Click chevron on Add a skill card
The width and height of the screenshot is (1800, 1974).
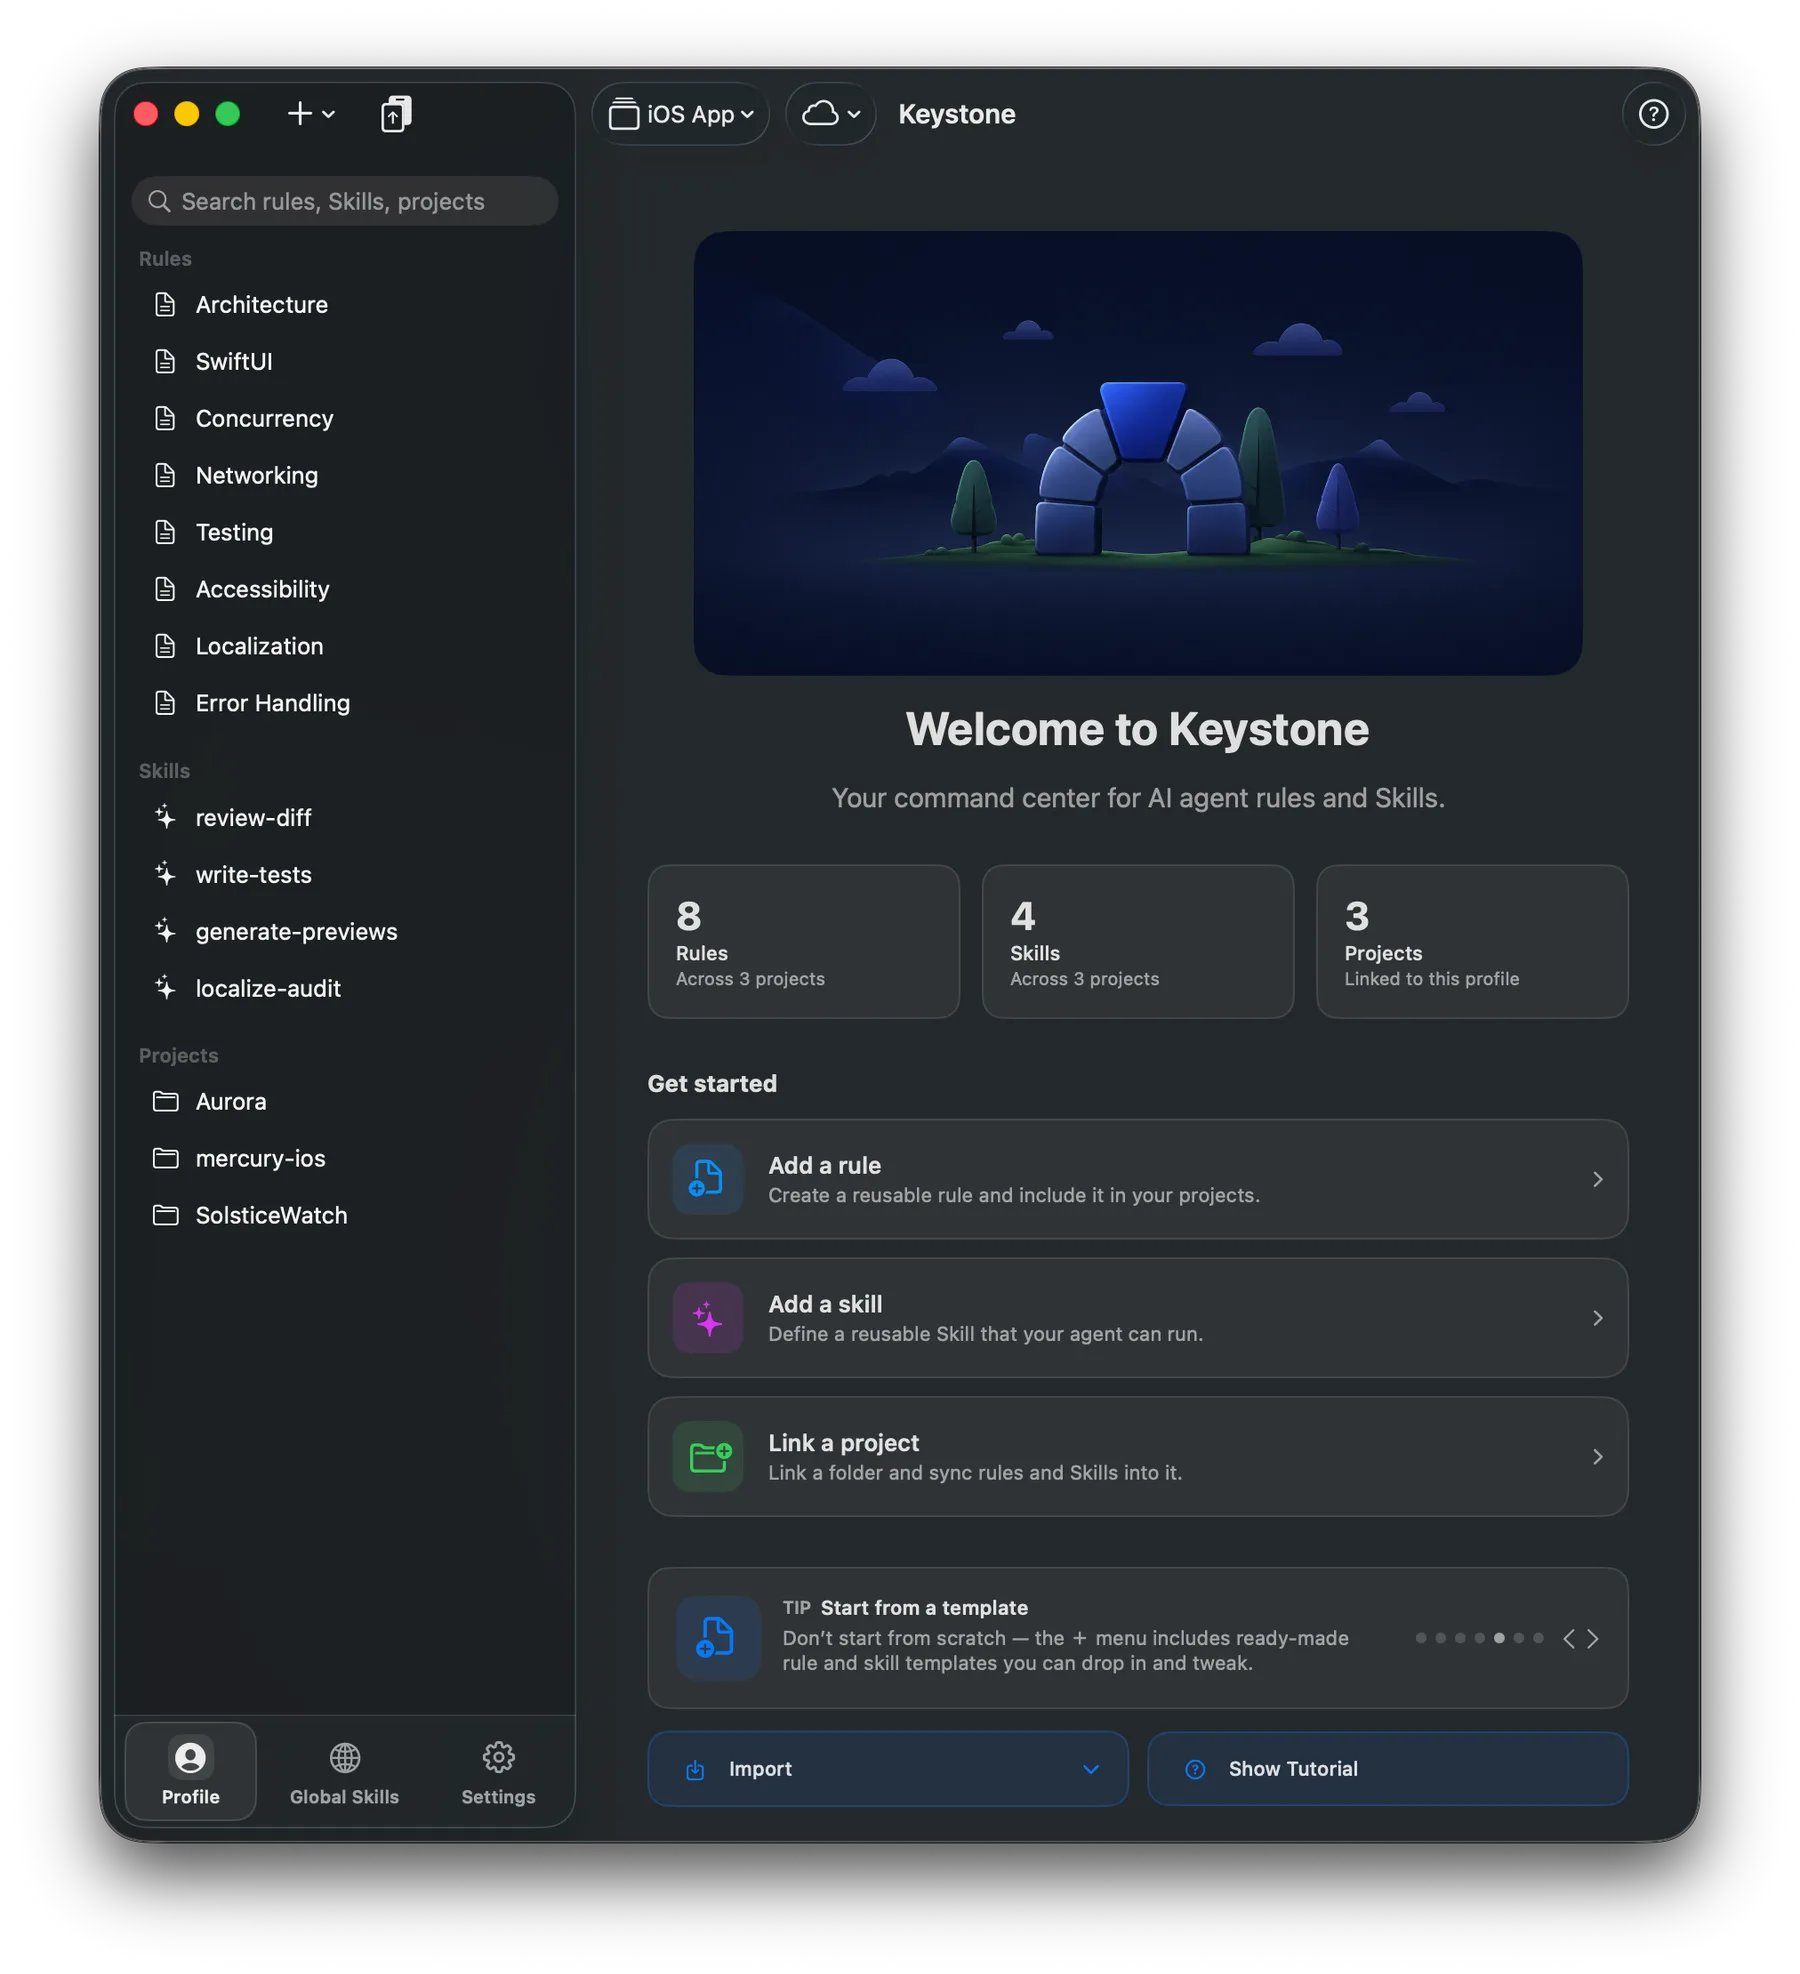click(1598, 1319)
